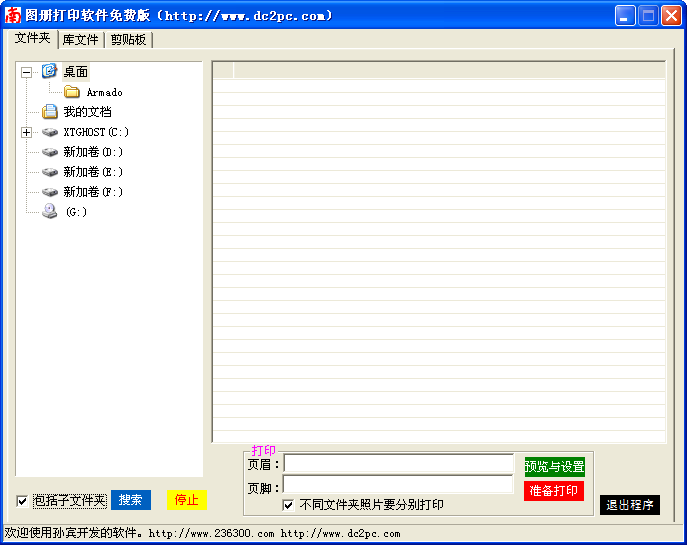Click the drive icon for 新加卷 (E:)

[50, 172]
